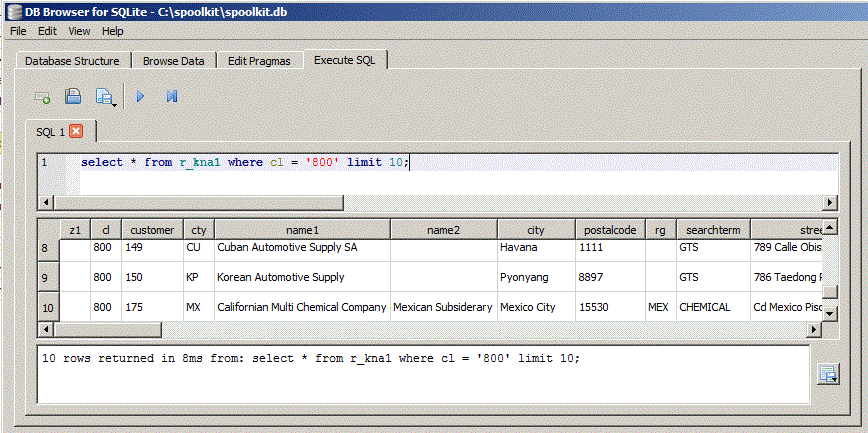This screenshot has width=868, height=433.
Task: Close the SQL 1 tab
Action: [76, 131]
